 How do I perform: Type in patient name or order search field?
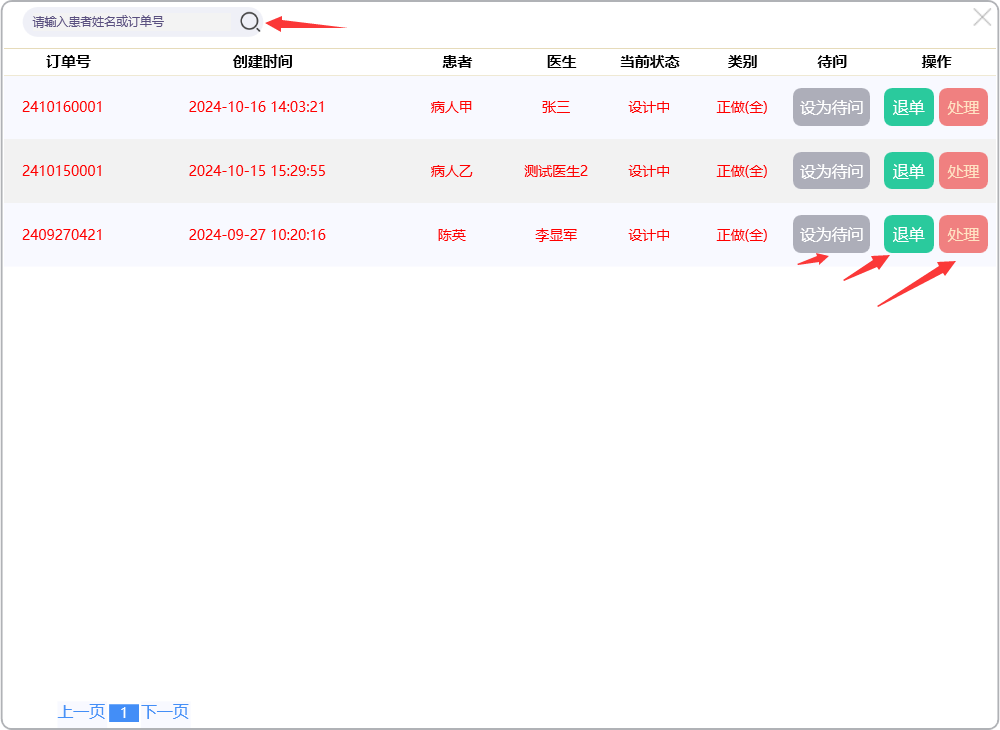[128, 21]
